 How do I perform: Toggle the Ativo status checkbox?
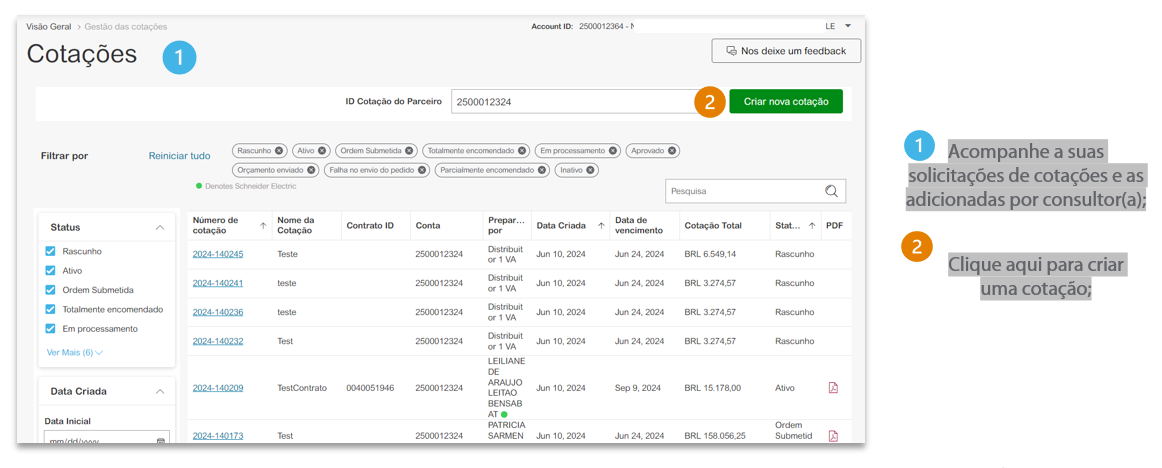click(x=50, y=270)
